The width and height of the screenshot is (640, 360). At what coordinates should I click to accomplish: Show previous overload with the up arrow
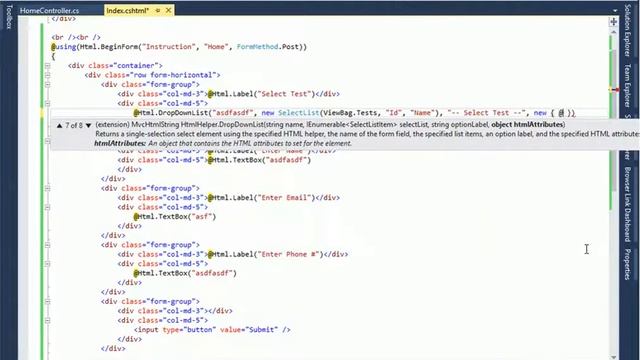tap(60, 126)
